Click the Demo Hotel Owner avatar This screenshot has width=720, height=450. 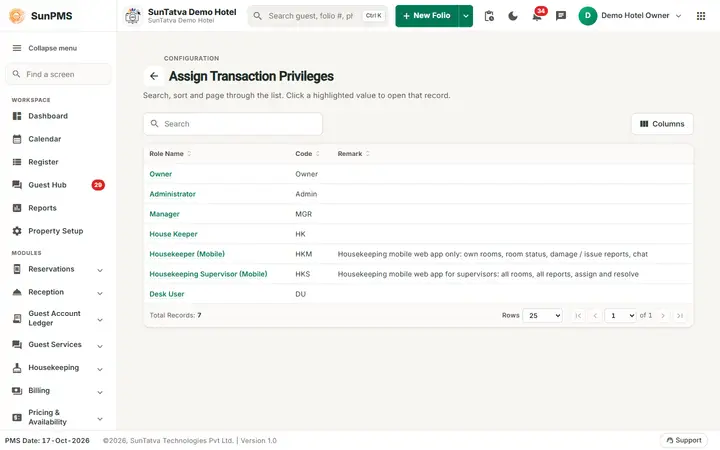[588, 16]
